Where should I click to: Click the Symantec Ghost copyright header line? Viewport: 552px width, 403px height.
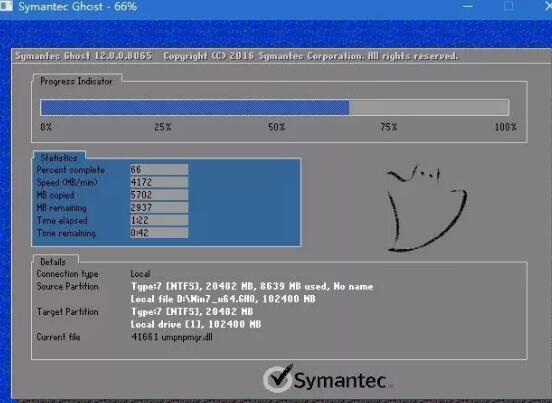[x=237, y=56]
